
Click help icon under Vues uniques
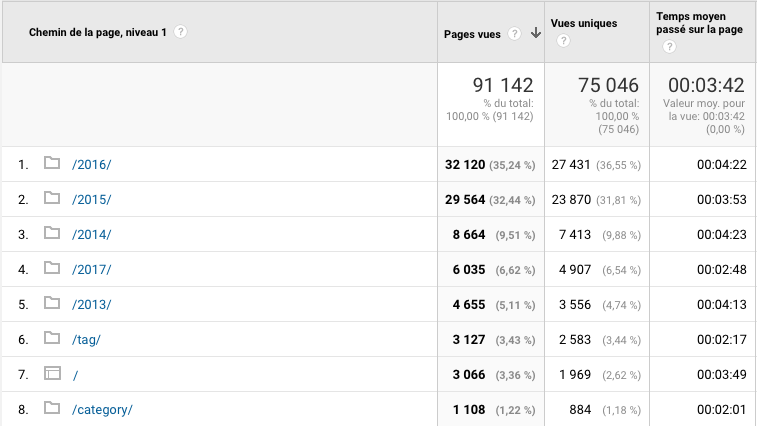[563, 41]
